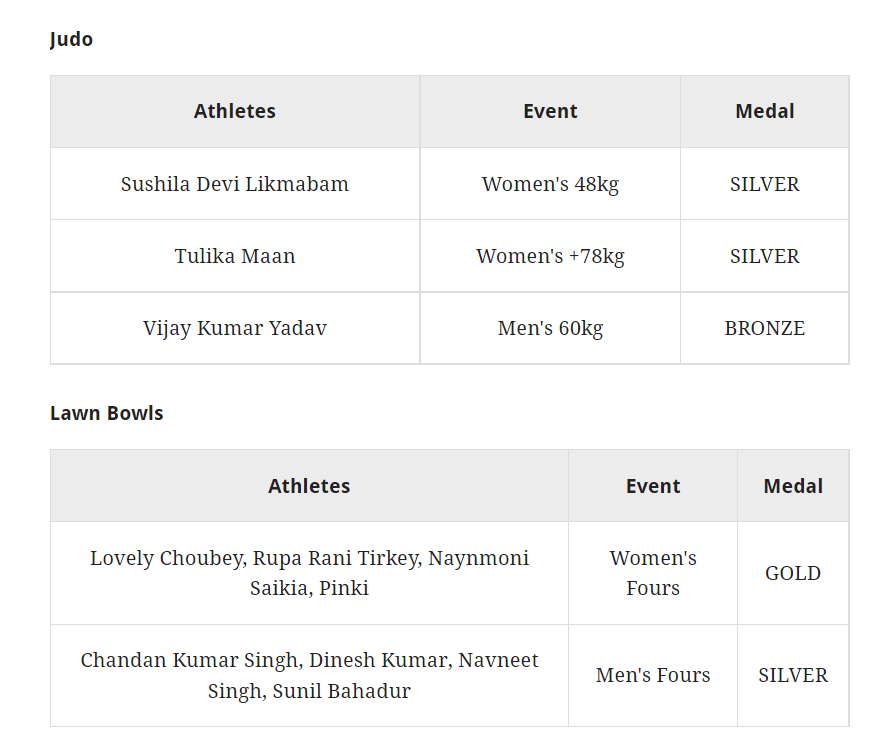887x742 pixels.
Task: Click the Women's +78kg event cell
Action: tap(550, 256)
